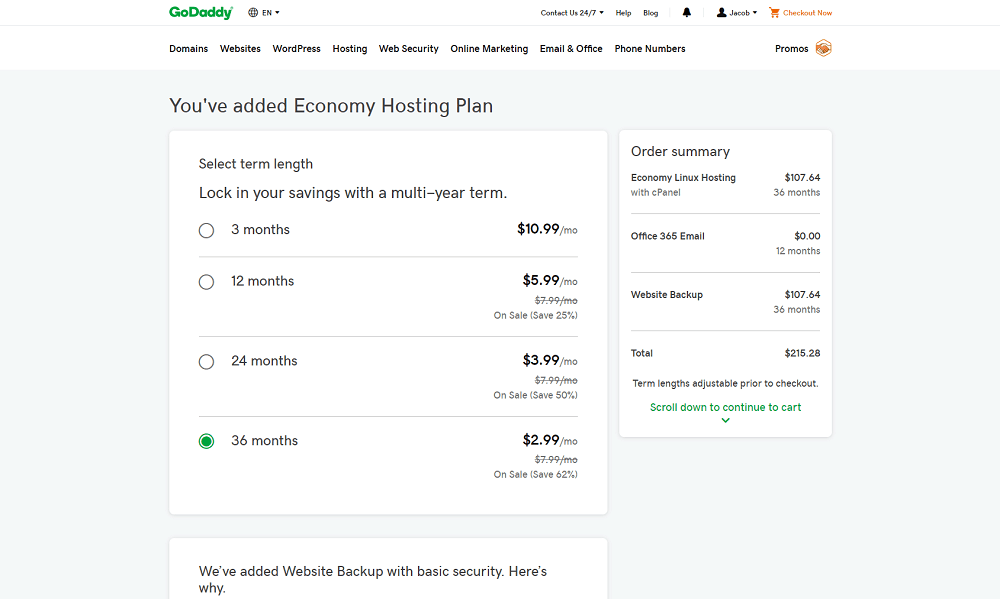Screen dimensions: 1000x599
Task: Open the Online Marketing menu
Action: click(489, 48)
